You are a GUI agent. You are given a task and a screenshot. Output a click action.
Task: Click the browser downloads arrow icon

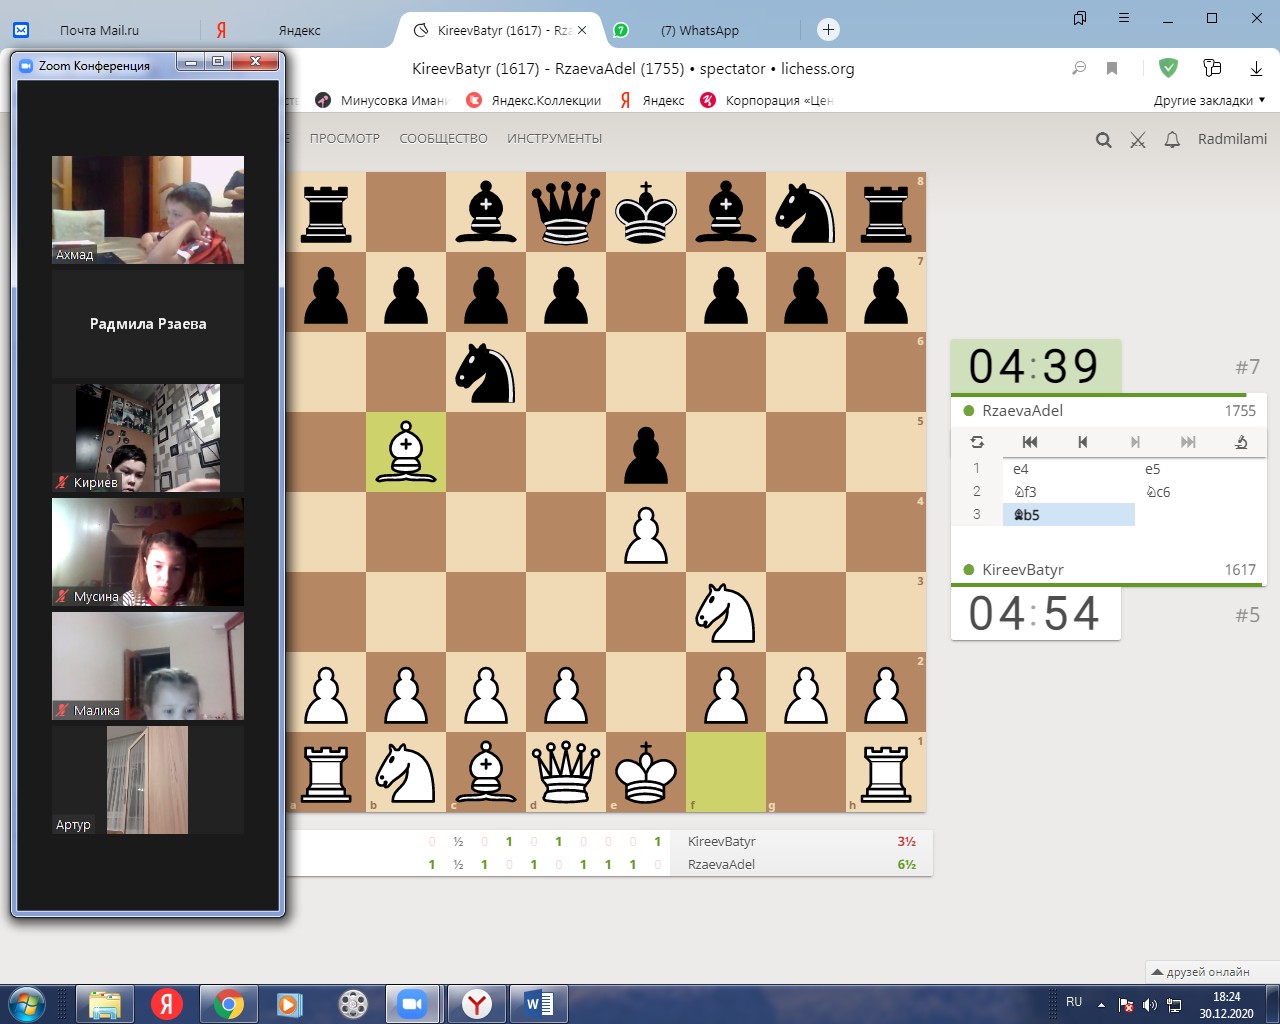coord(1256,68)
